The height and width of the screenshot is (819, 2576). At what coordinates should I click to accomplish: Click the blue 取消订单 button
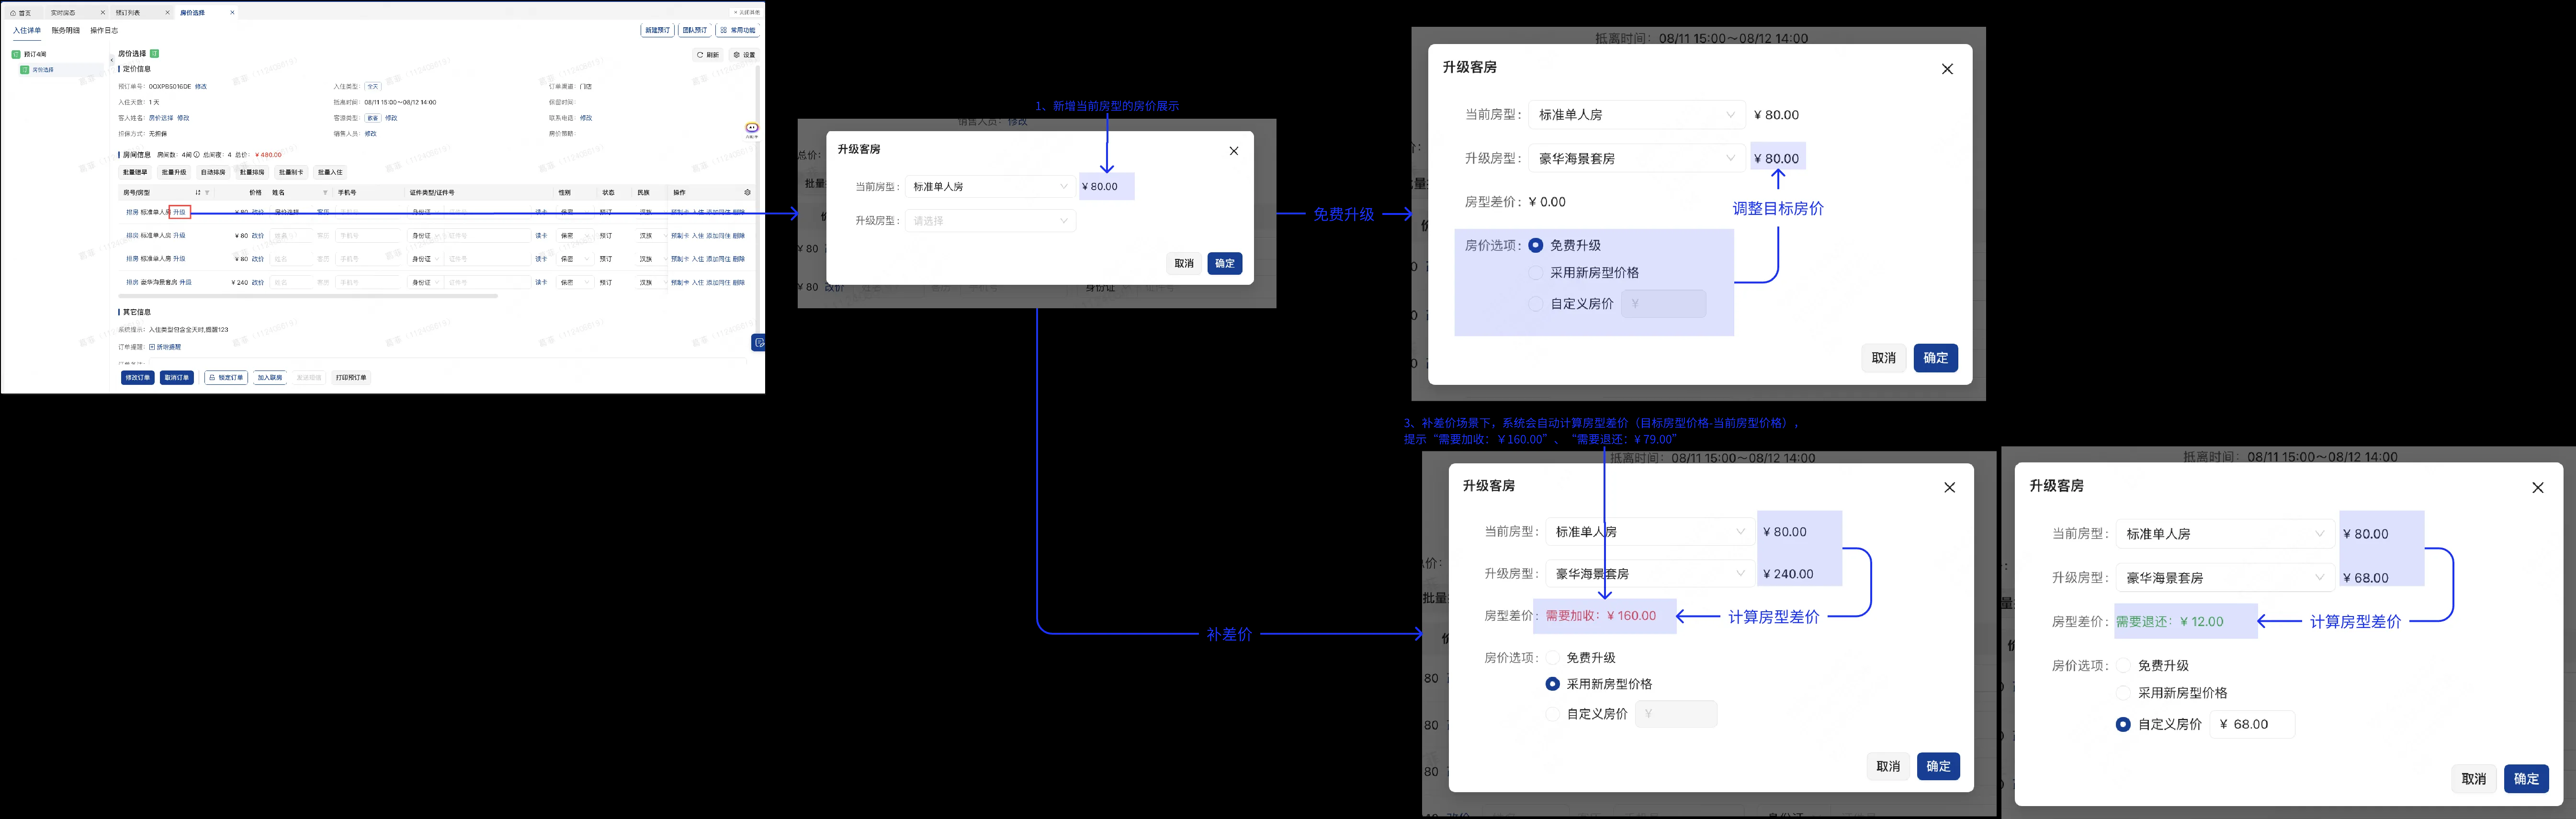pos(177,378)
